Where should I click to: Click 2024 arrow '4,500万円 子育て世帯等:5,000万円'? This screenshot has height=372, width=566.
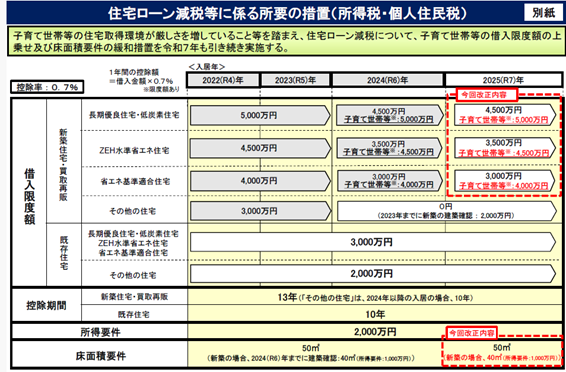(389, 115)
